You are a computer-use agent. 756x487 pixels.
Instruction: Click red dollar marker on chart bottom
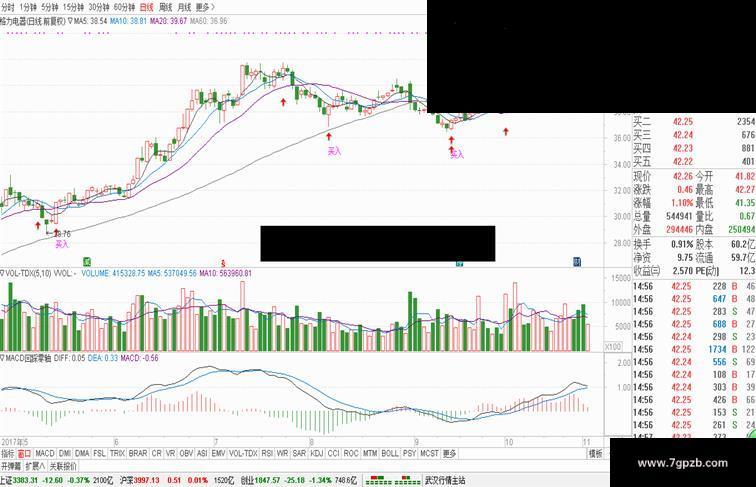(223, 263)
